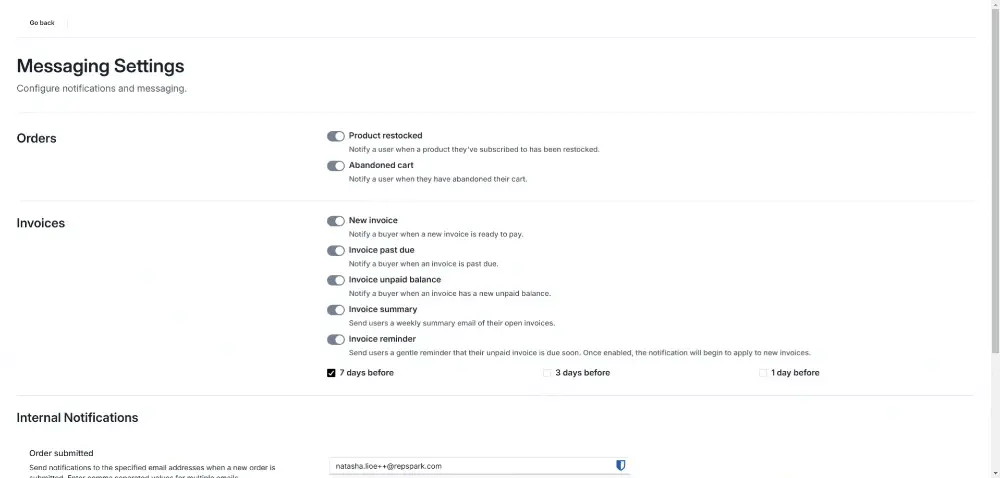Viewport: 1000px width, 478px height.
Task: Click the Invoices section heading
Action: click(x=41, y=223)
